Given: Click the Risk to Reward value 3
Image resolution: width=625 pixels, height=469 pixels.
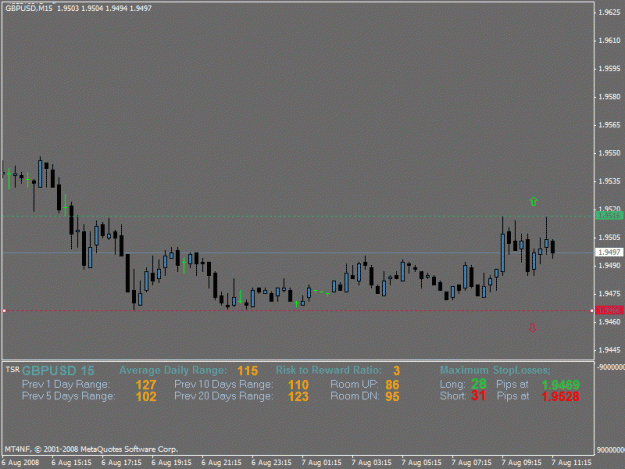Looking at the screenshot, I should pyautogui.click(x=396, y=371).
